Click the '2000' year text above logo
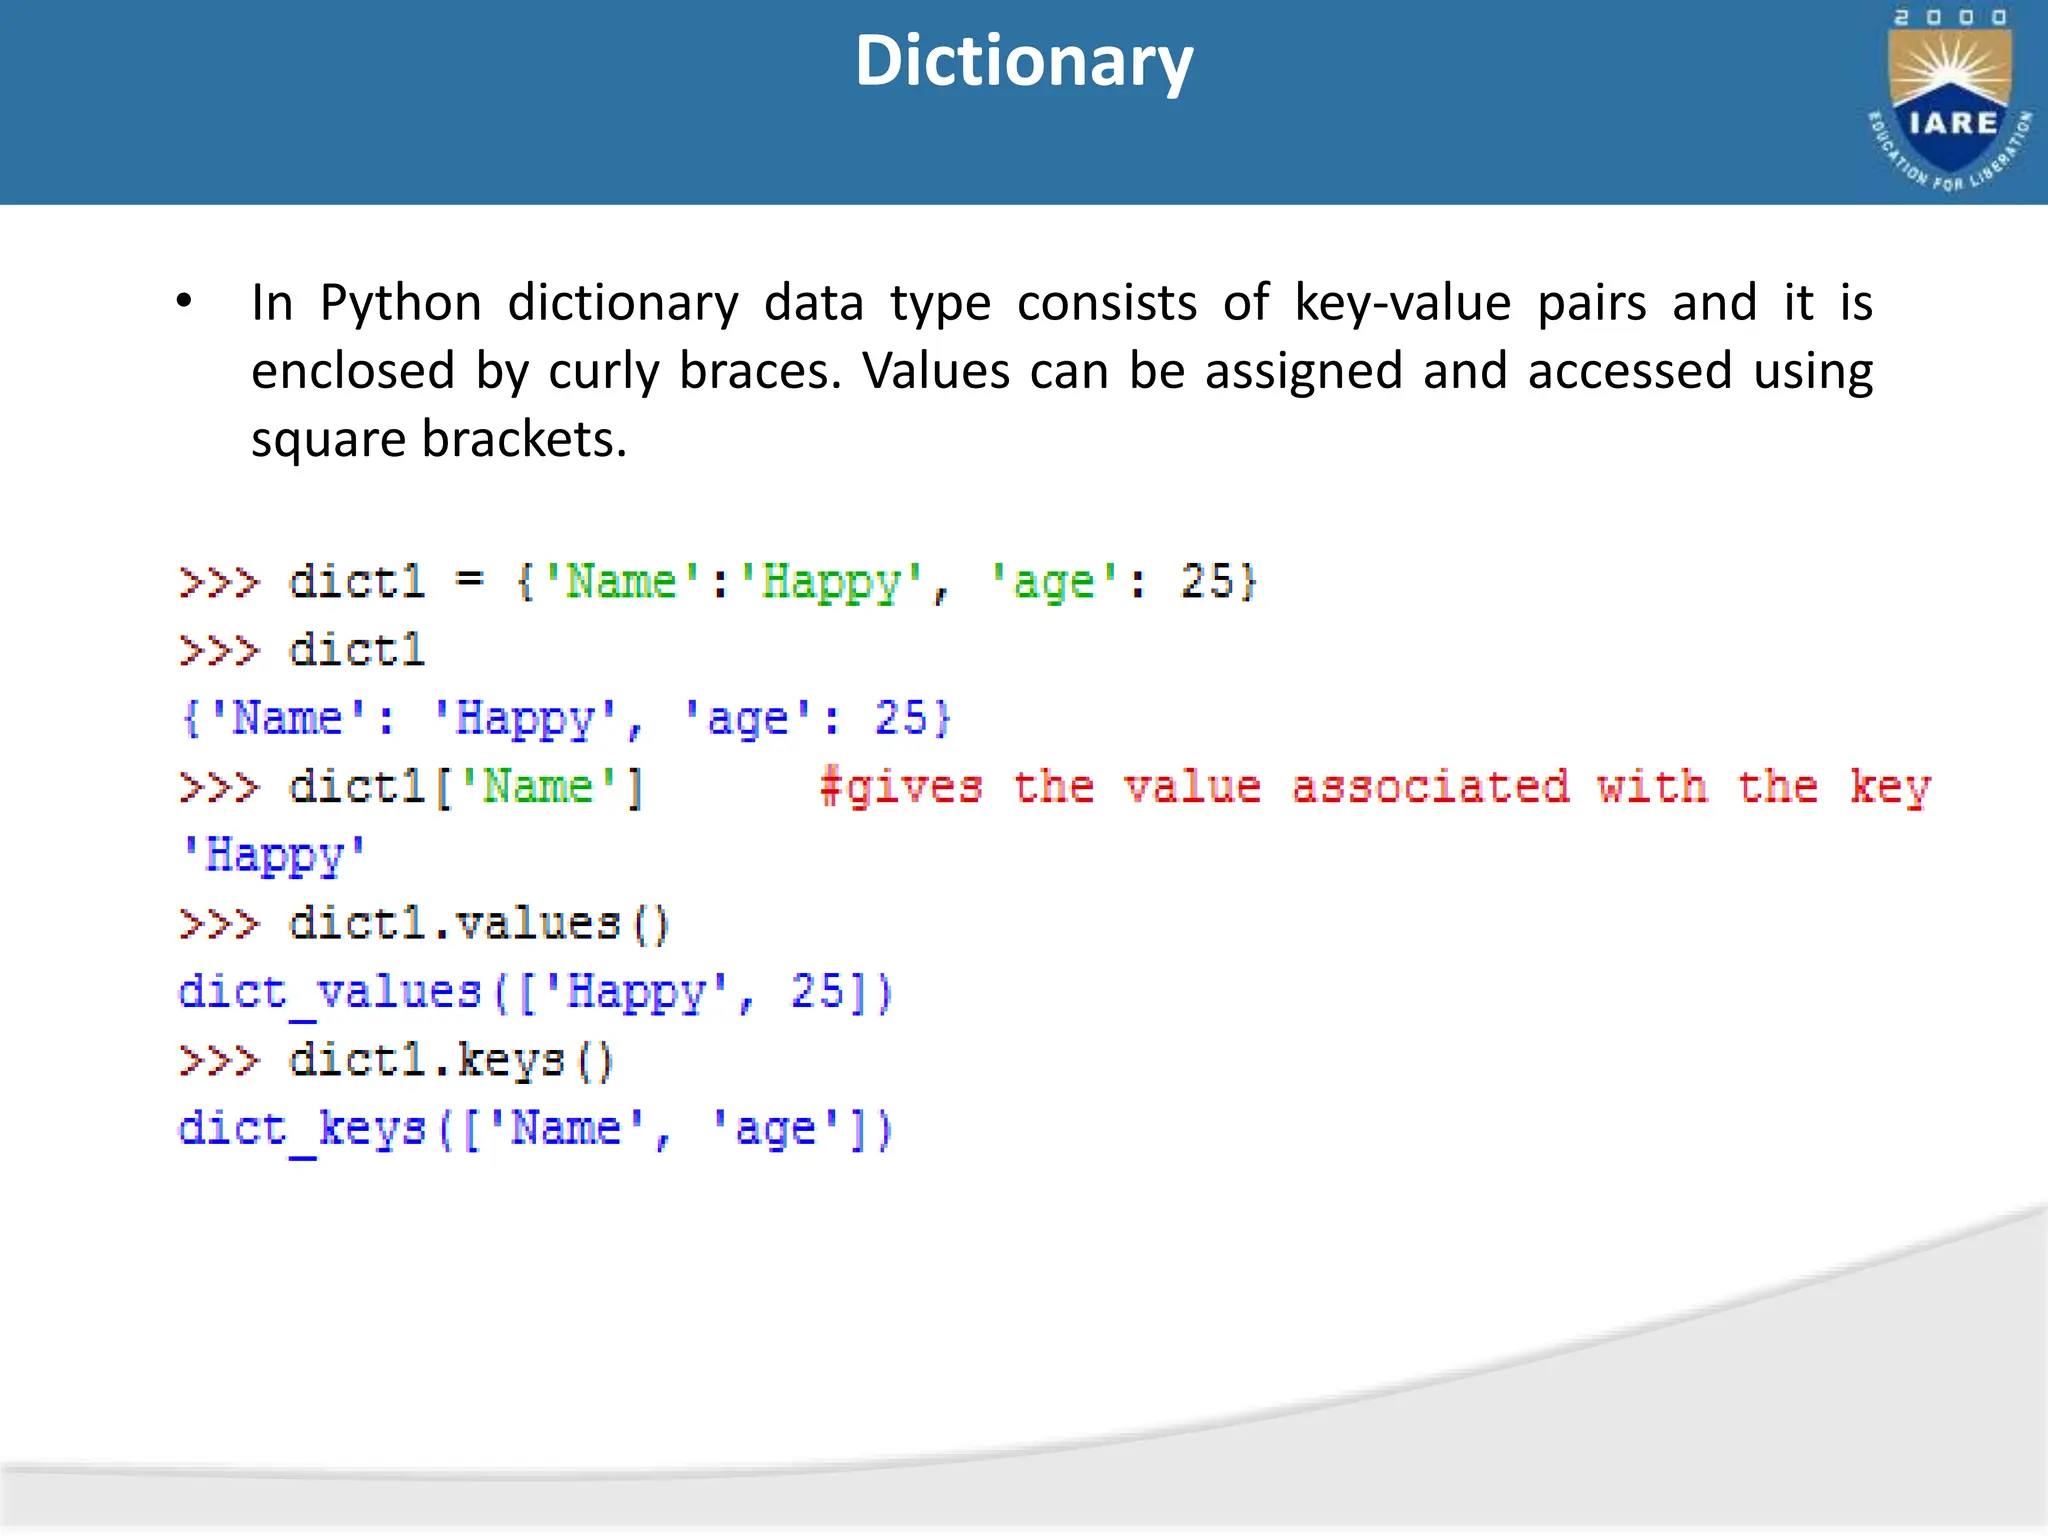 (x=1950, y=18)
